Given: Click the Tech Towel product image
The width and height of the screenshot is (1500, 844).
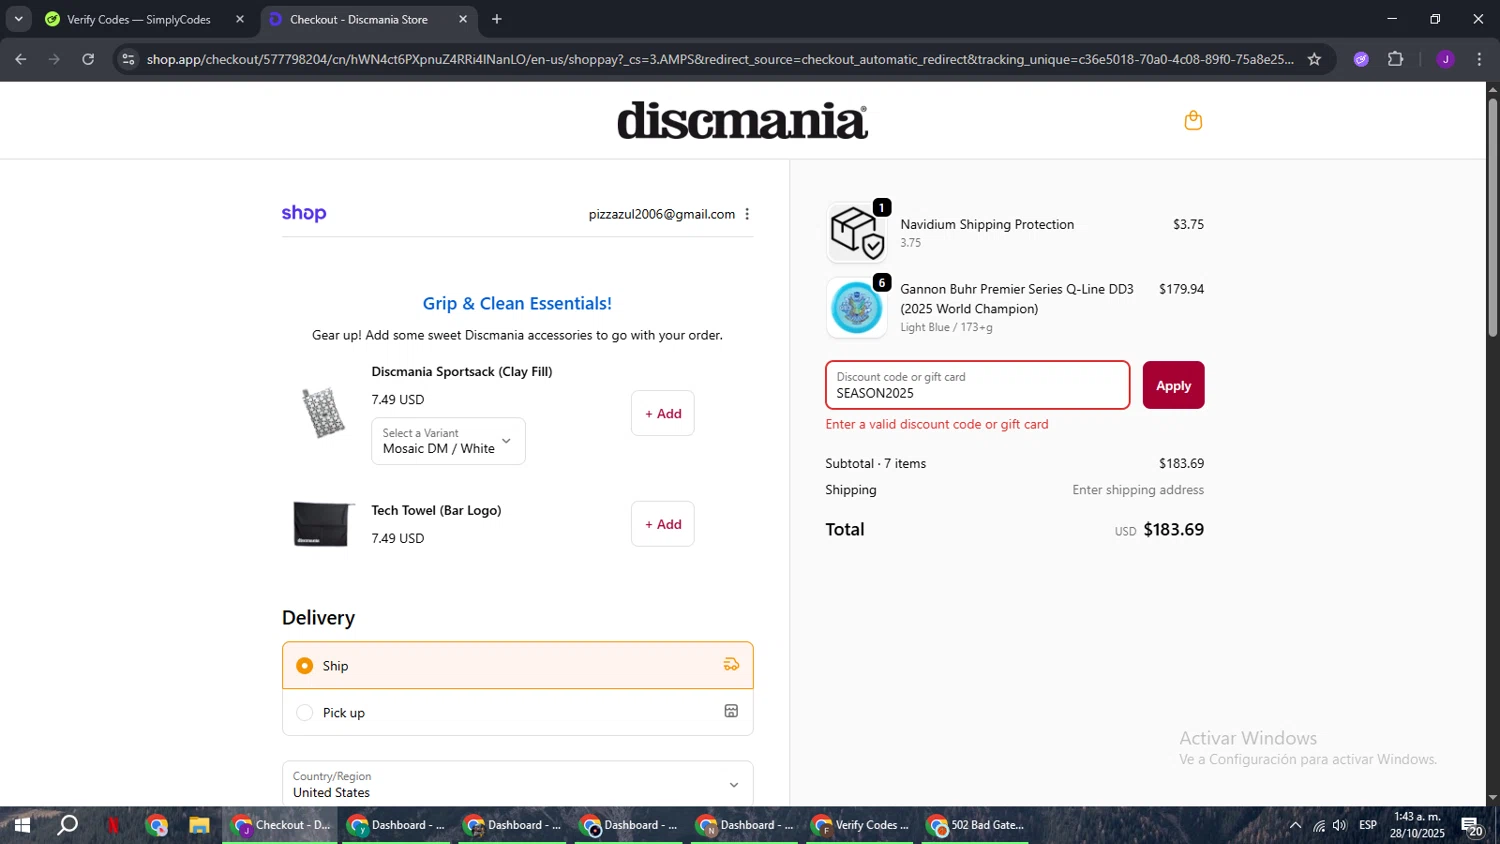Looking at the screenshot, I should [322, 524].
